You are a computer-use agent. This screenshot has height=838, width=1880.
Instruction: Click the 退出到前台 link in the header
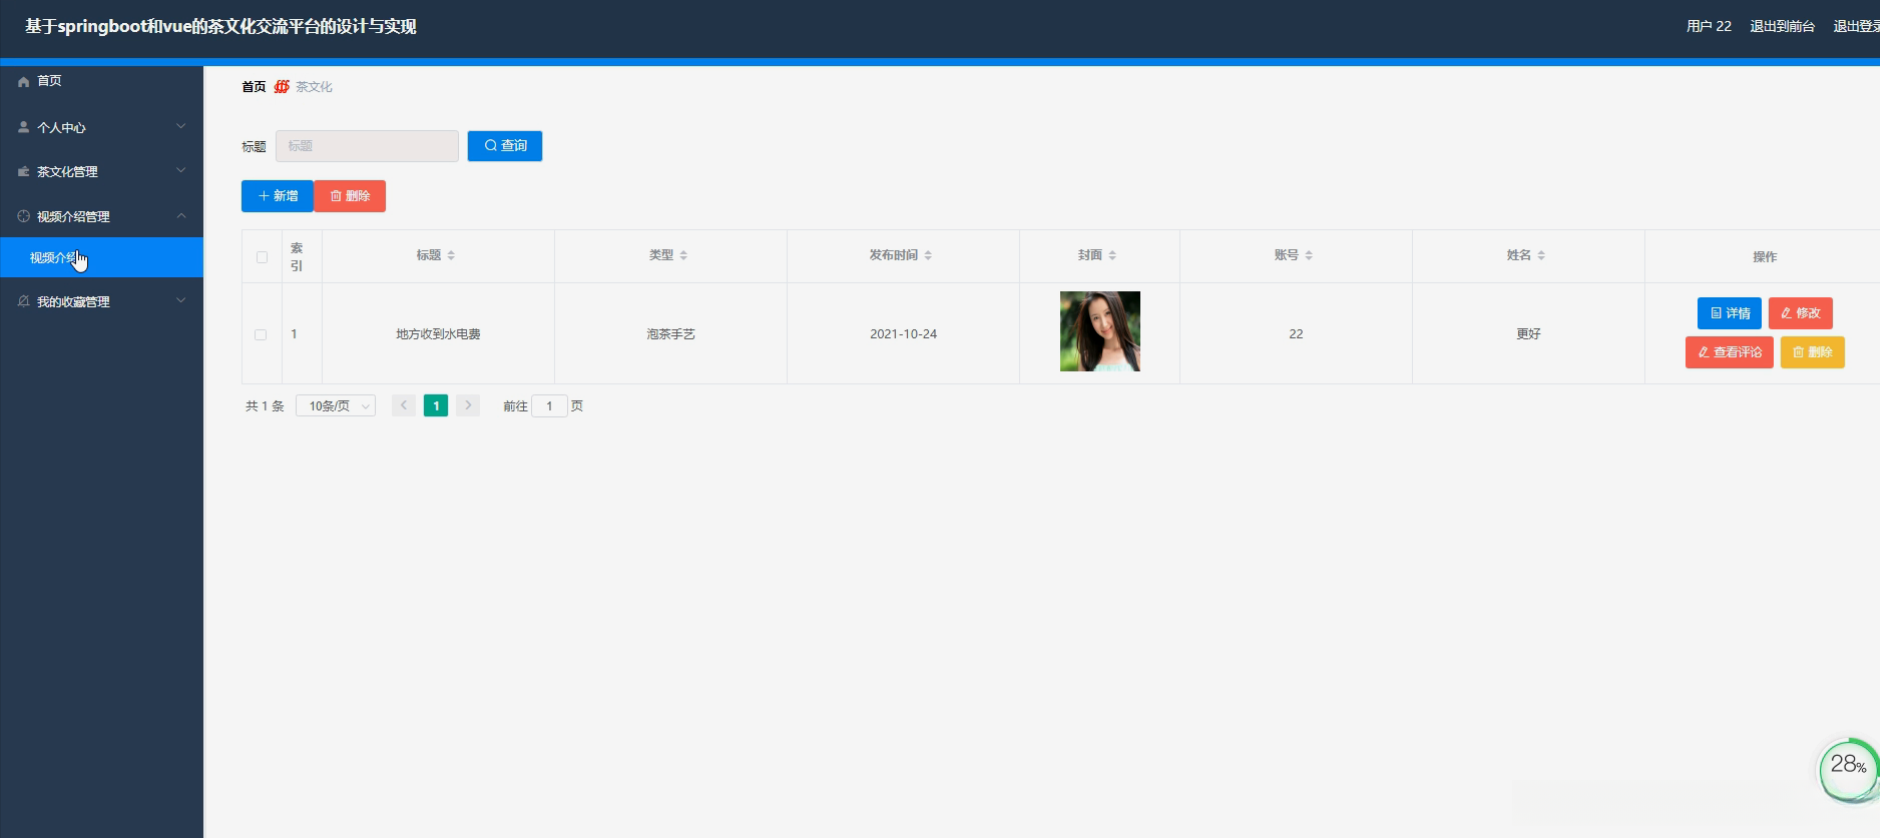click(x=1782, y=26)
